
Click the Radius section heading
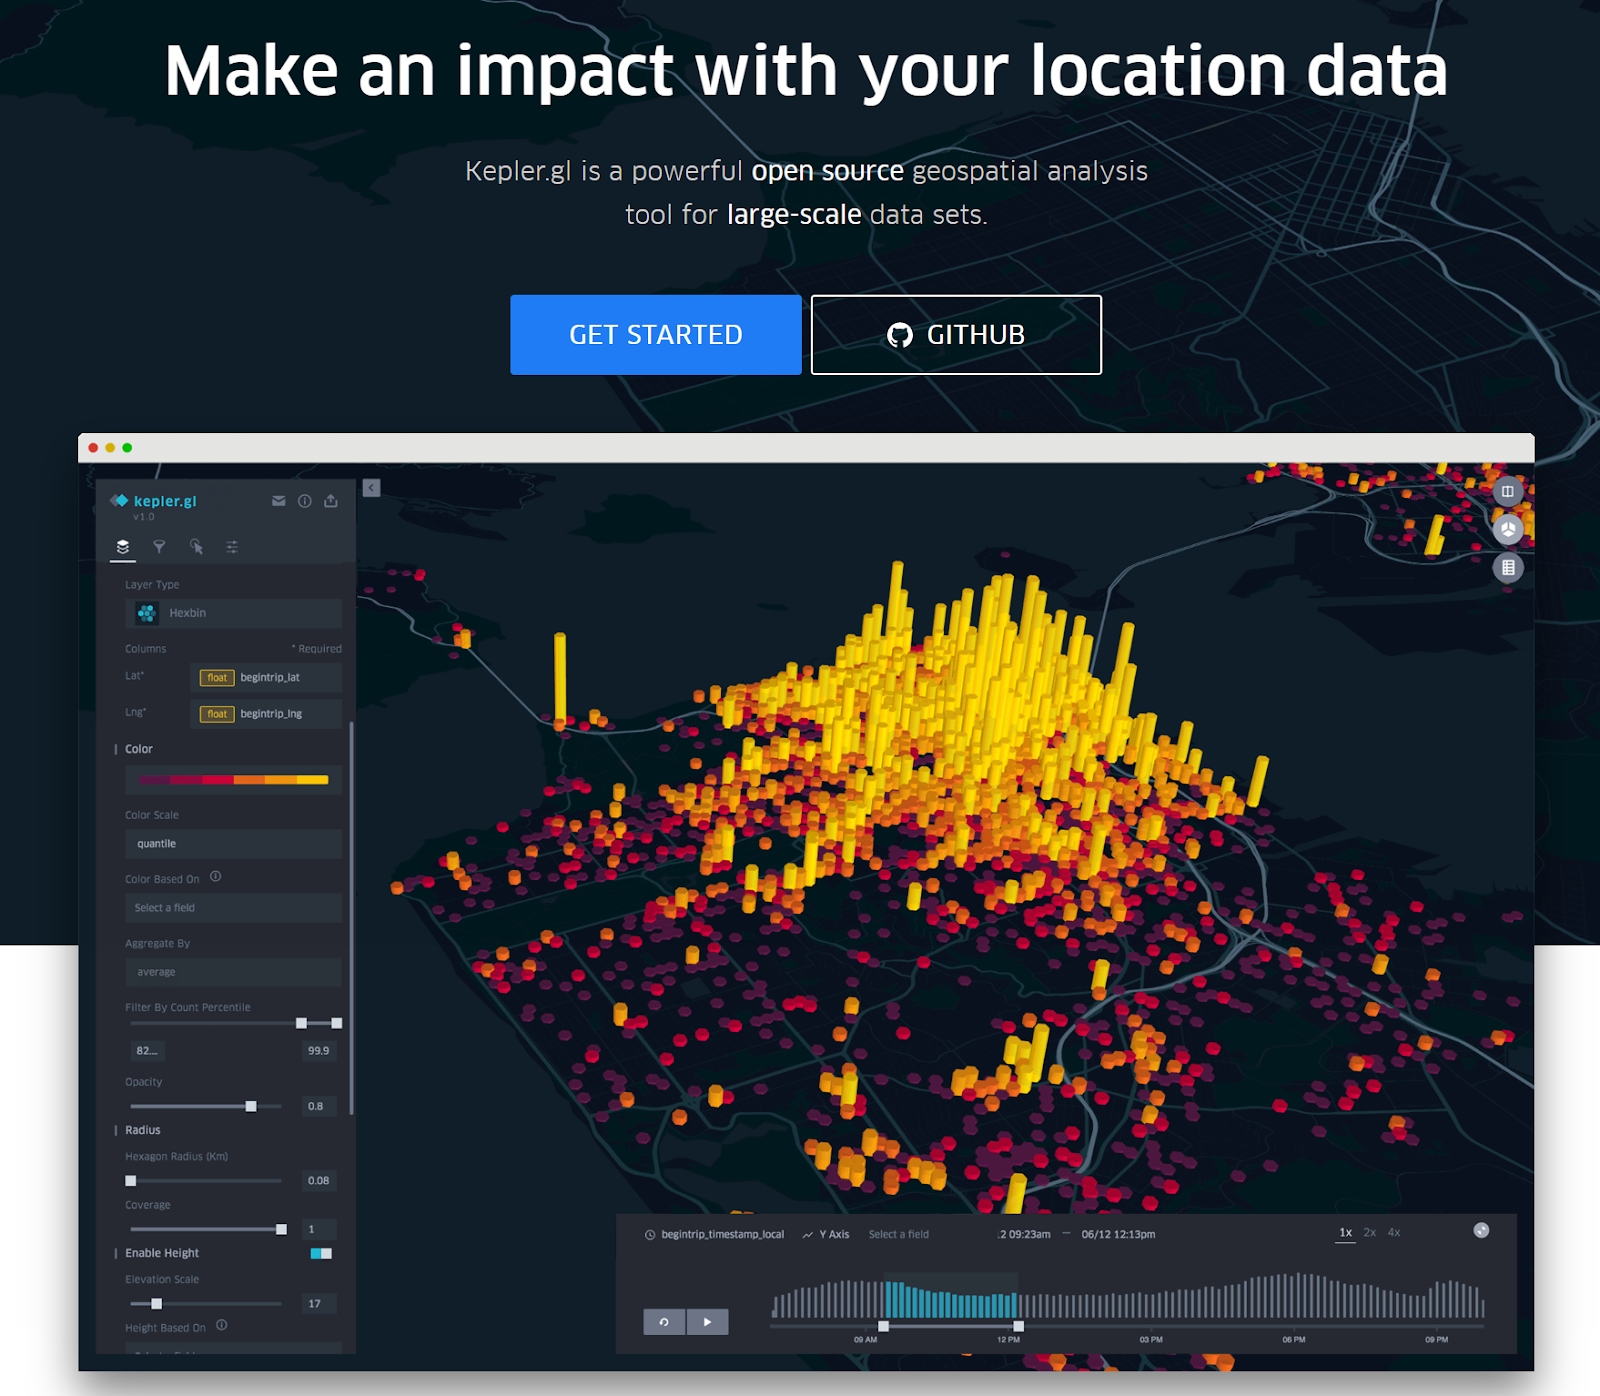(143, 1130)
